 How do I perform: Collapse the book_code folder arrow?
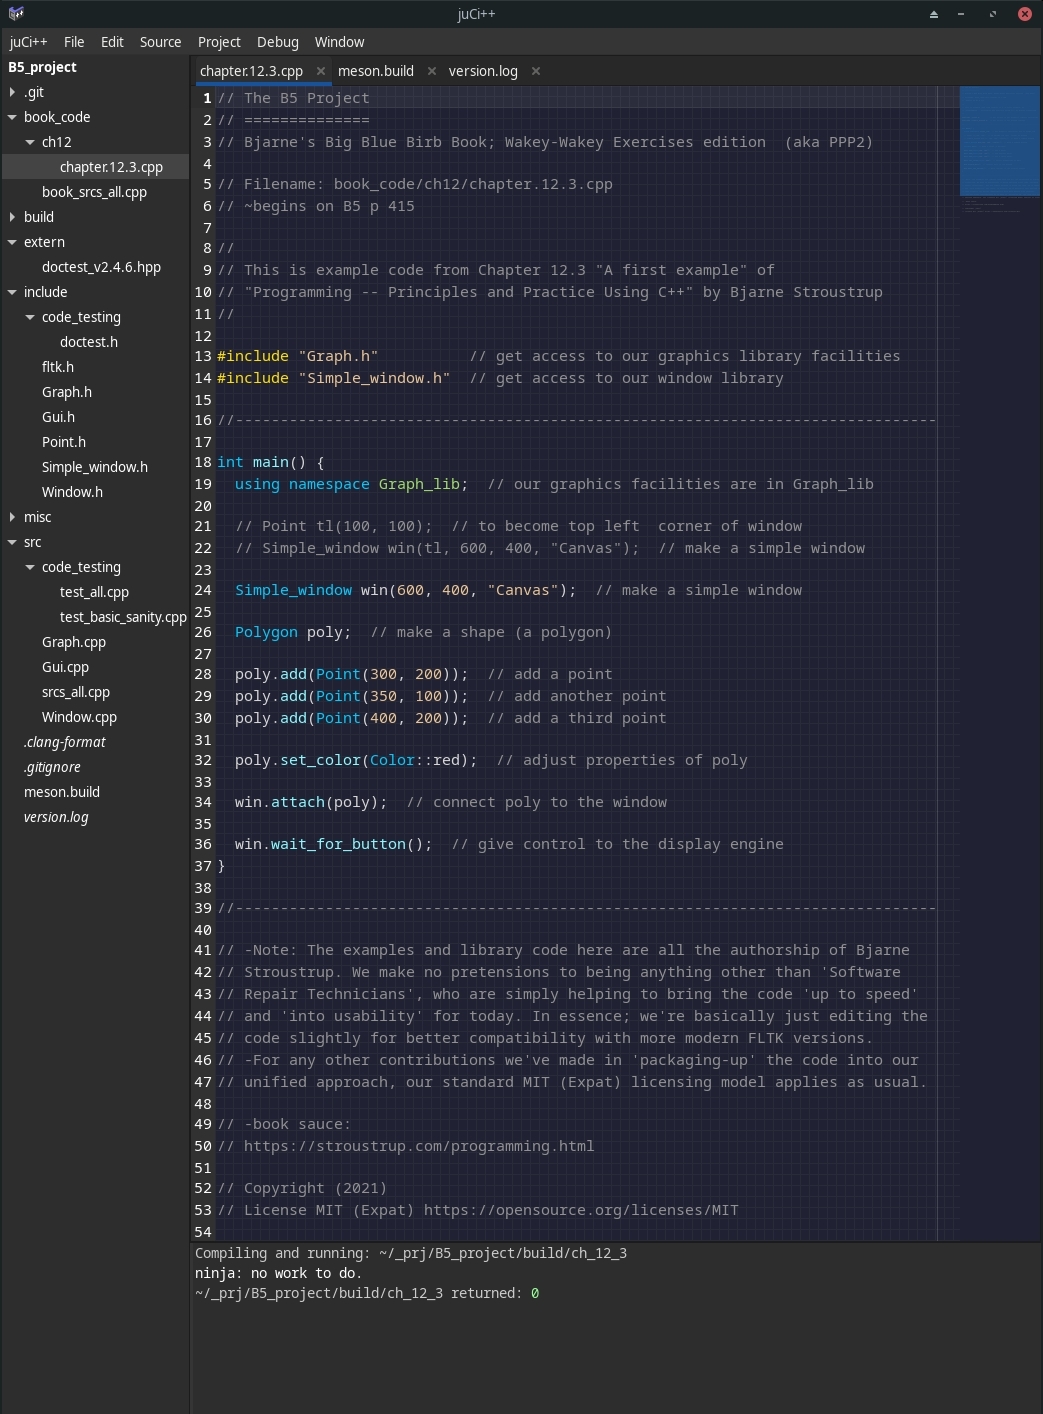(x=12, y=117)
